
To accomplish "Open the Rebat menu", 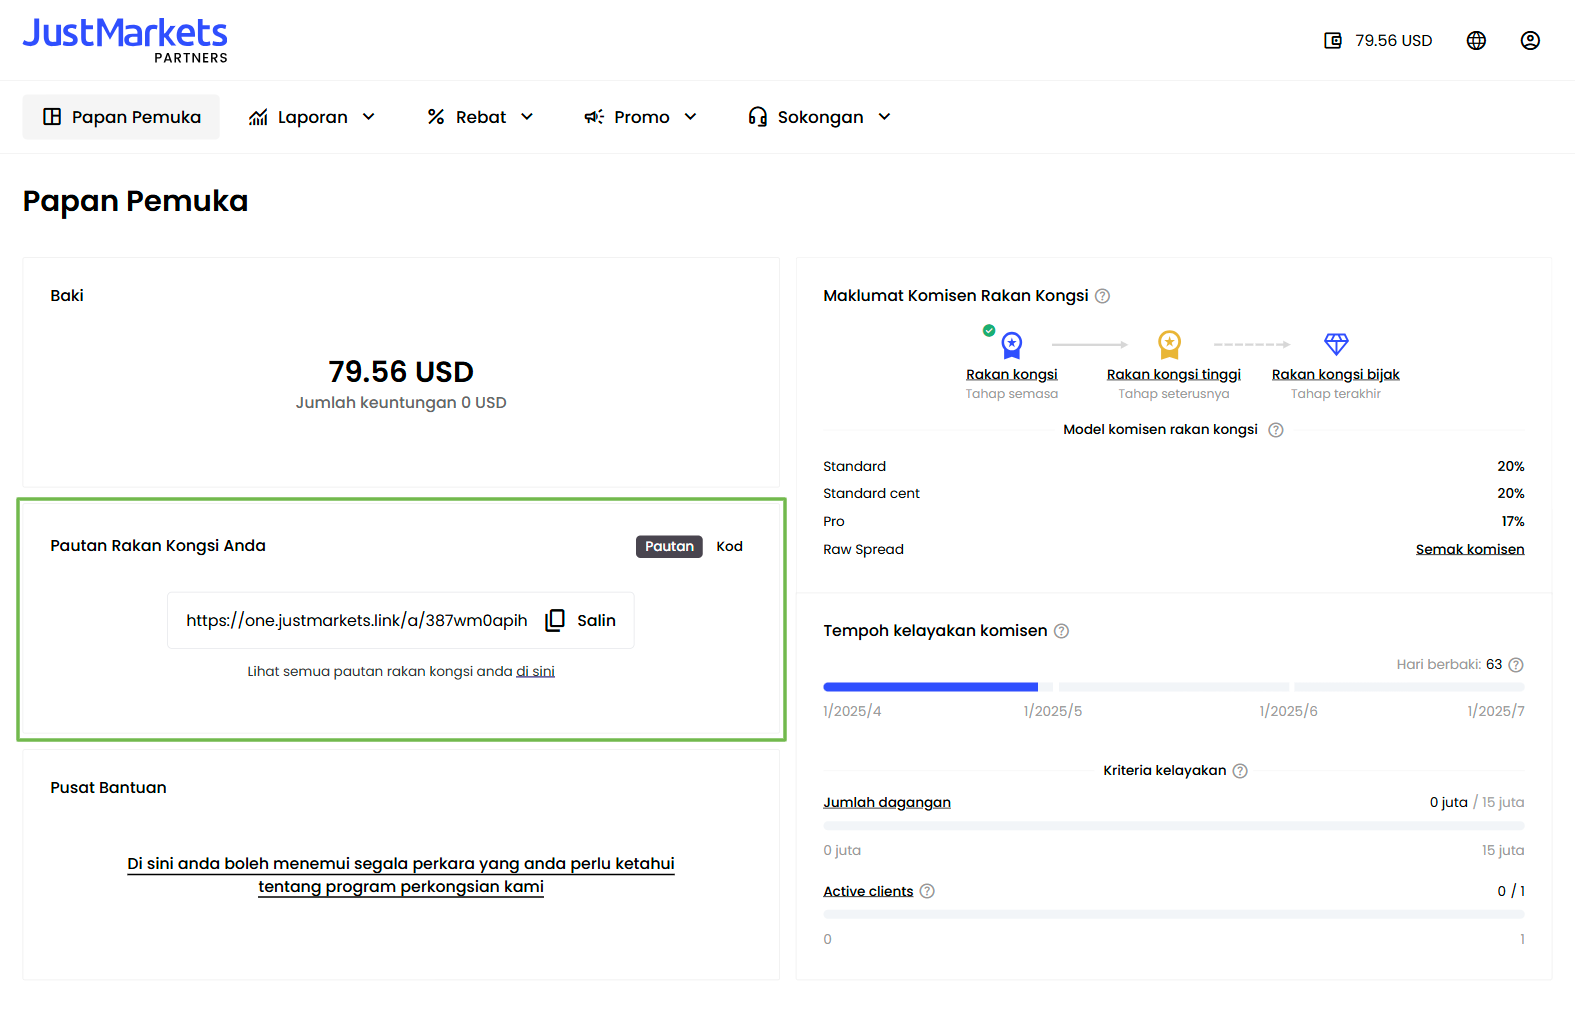I will (480, 117).
